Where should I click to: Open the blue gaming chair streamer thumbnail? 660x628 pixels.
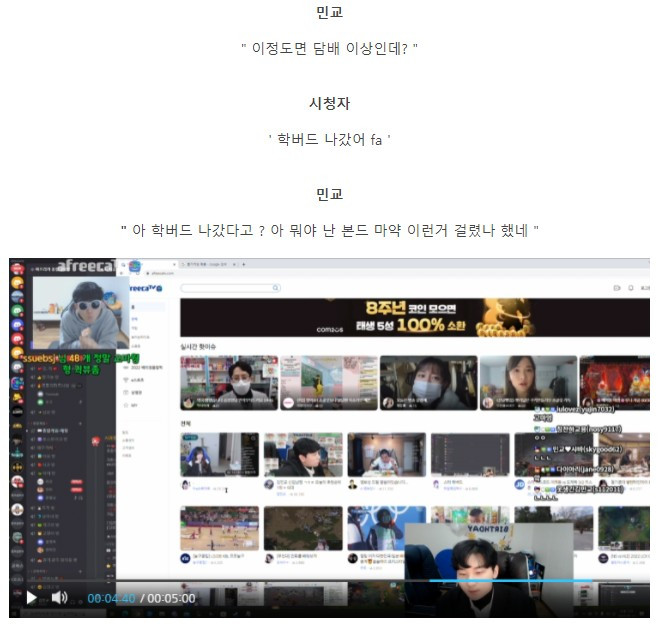pos(219,455)
